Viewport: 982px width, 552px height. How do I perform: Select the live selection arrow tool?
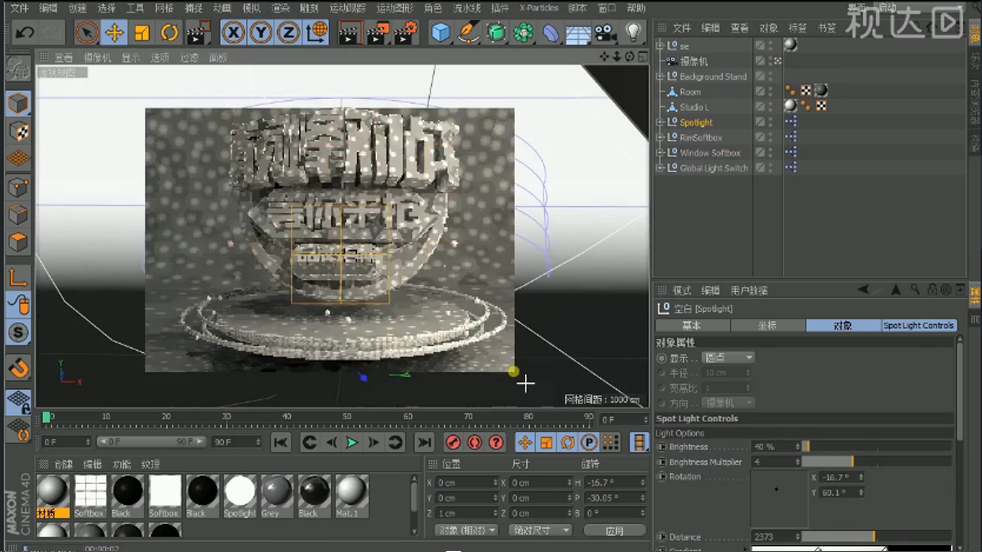pyautogui.click(x=86, y=32)
